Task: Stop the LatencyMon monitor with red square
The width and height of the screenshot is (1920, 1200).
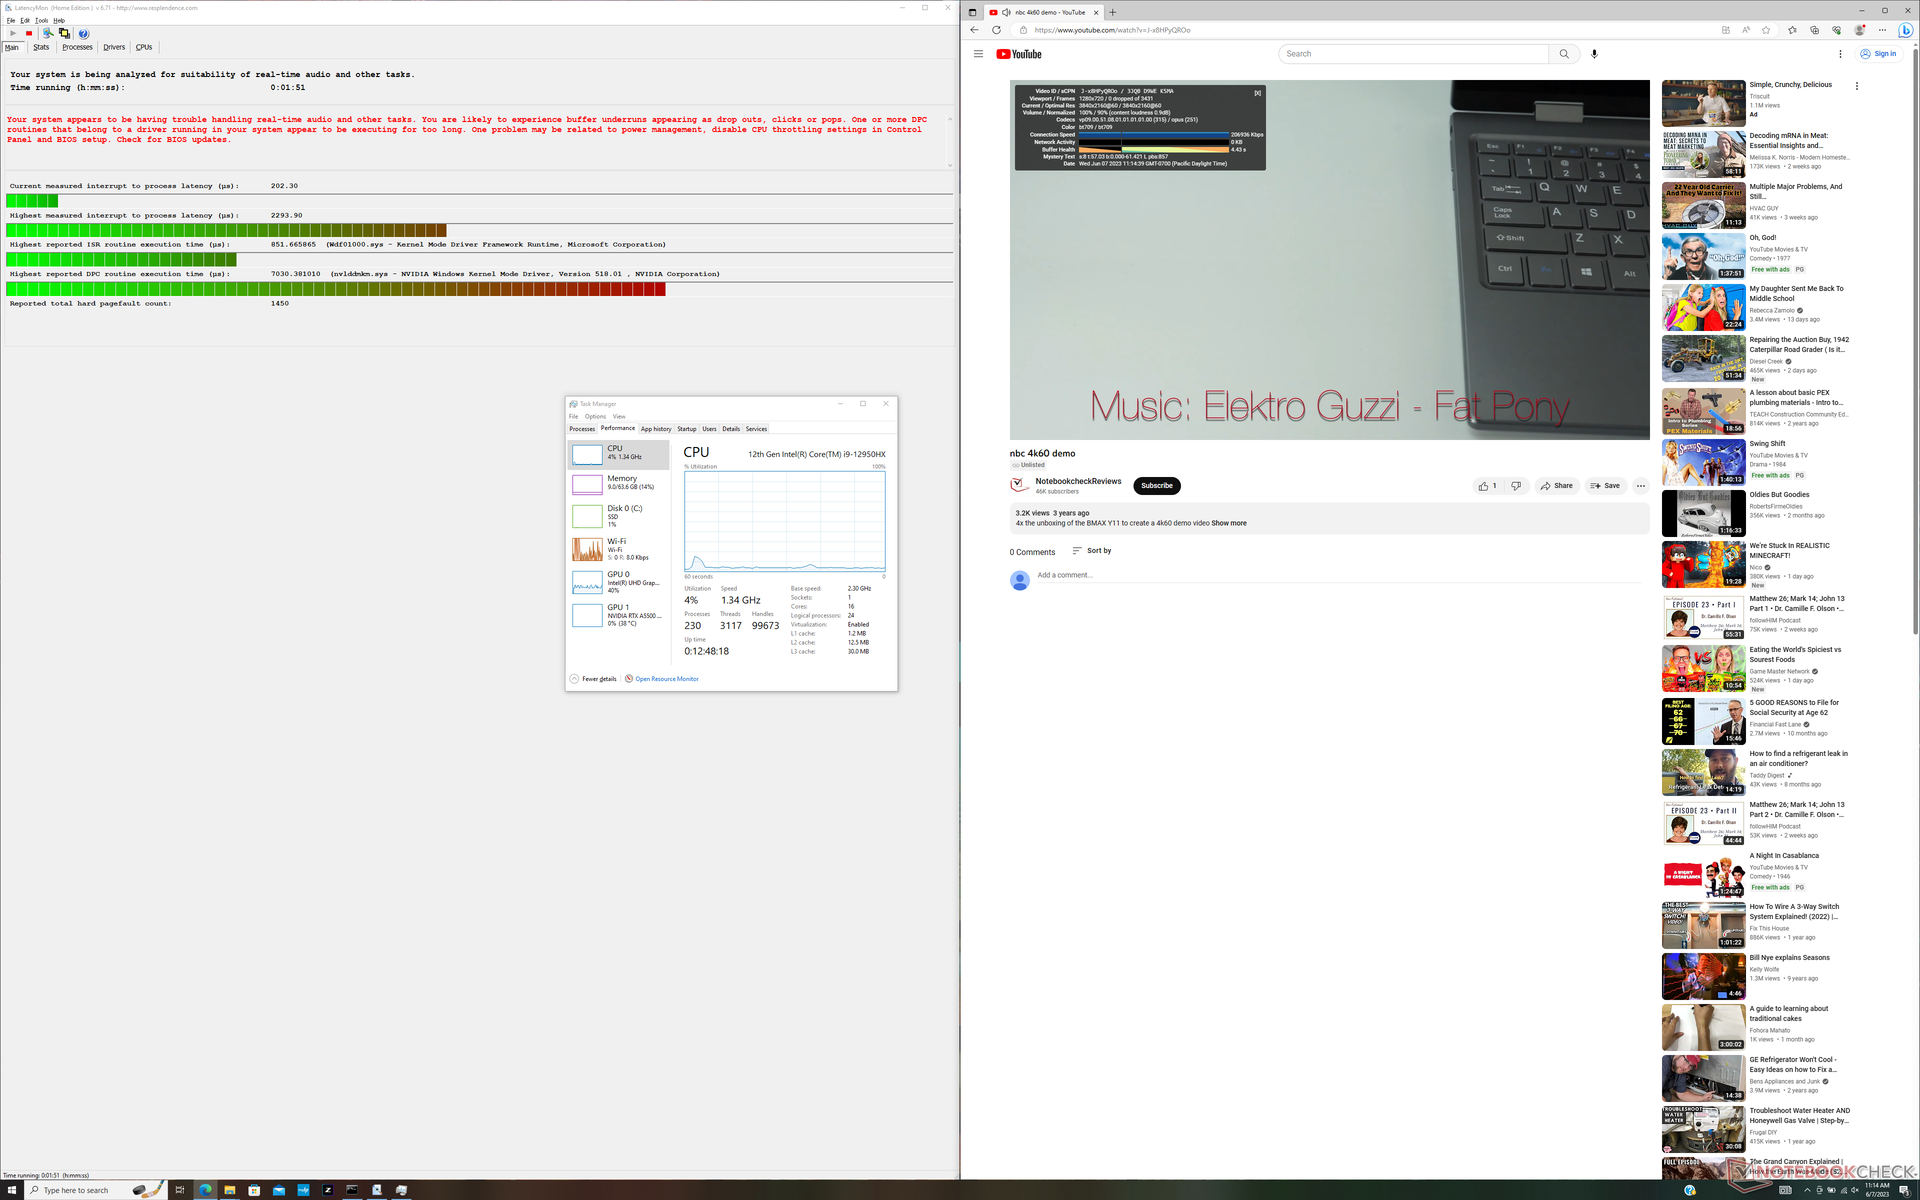Action: [29, 33]
